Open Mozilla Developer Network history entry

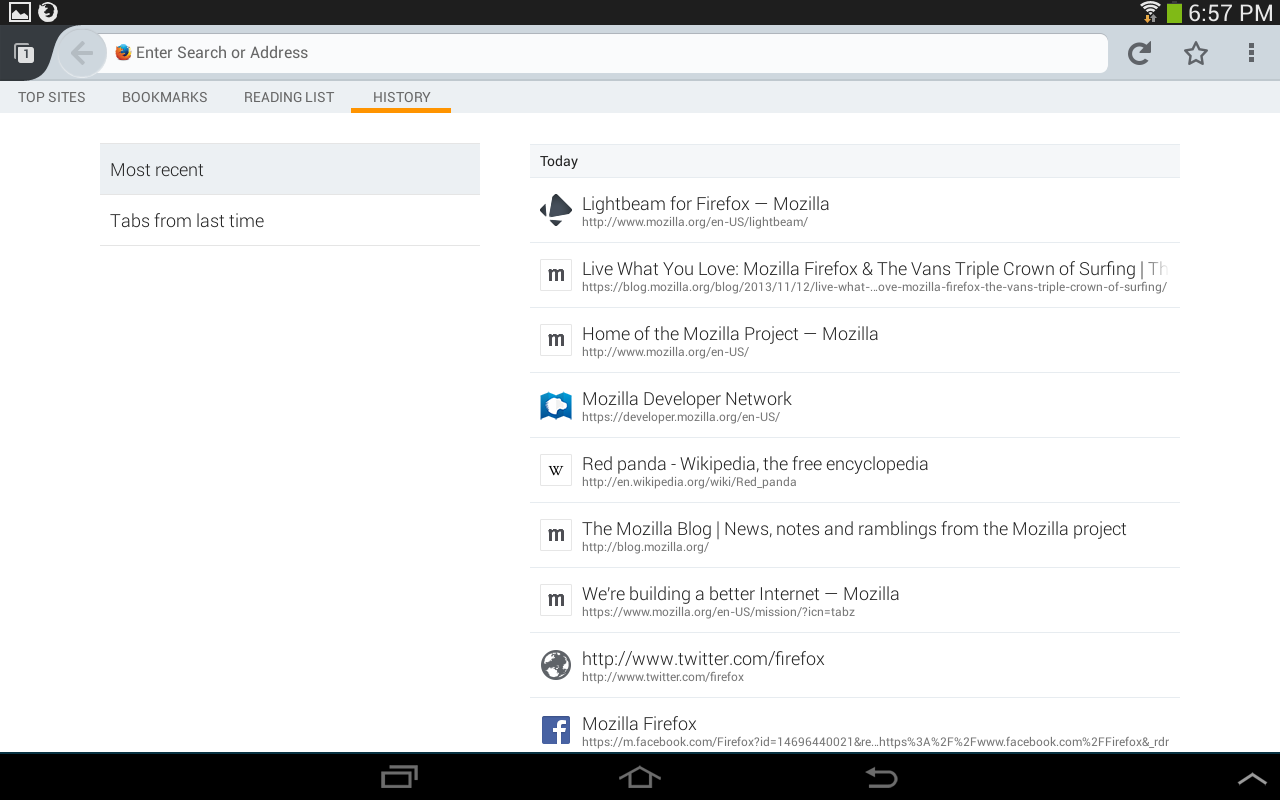pyautogui.click(x=855, y=405)
